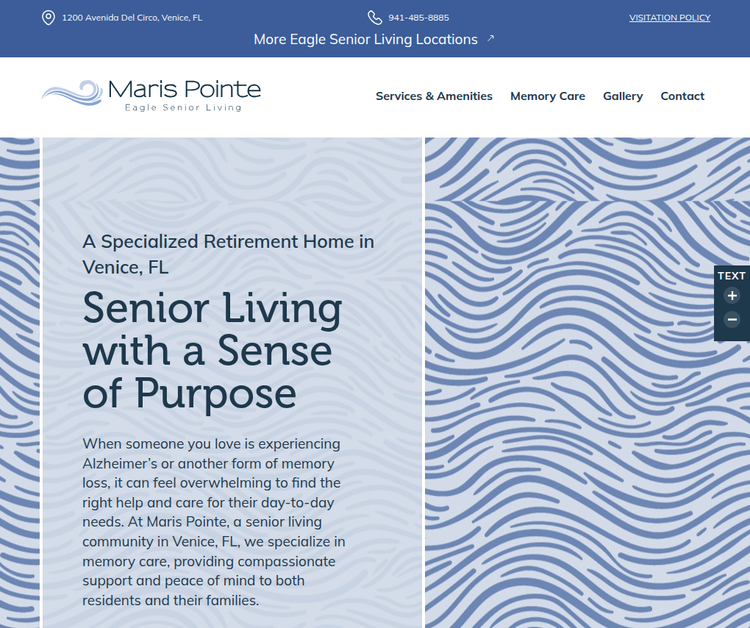750x628 pixels.
Task: Call the 941-485-8885 phone number link
Action: [x=418, y=18]
